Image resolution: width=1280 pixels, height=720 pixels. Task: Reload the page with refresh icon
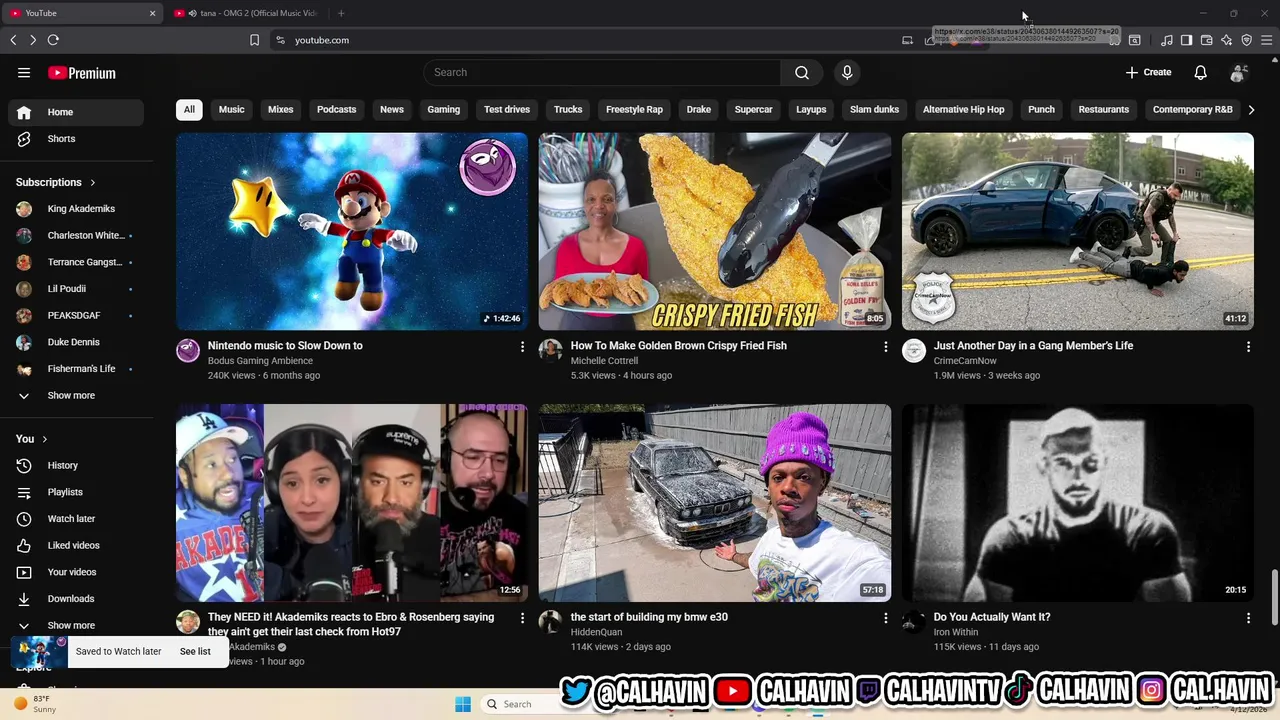click(x=53, y=40)
